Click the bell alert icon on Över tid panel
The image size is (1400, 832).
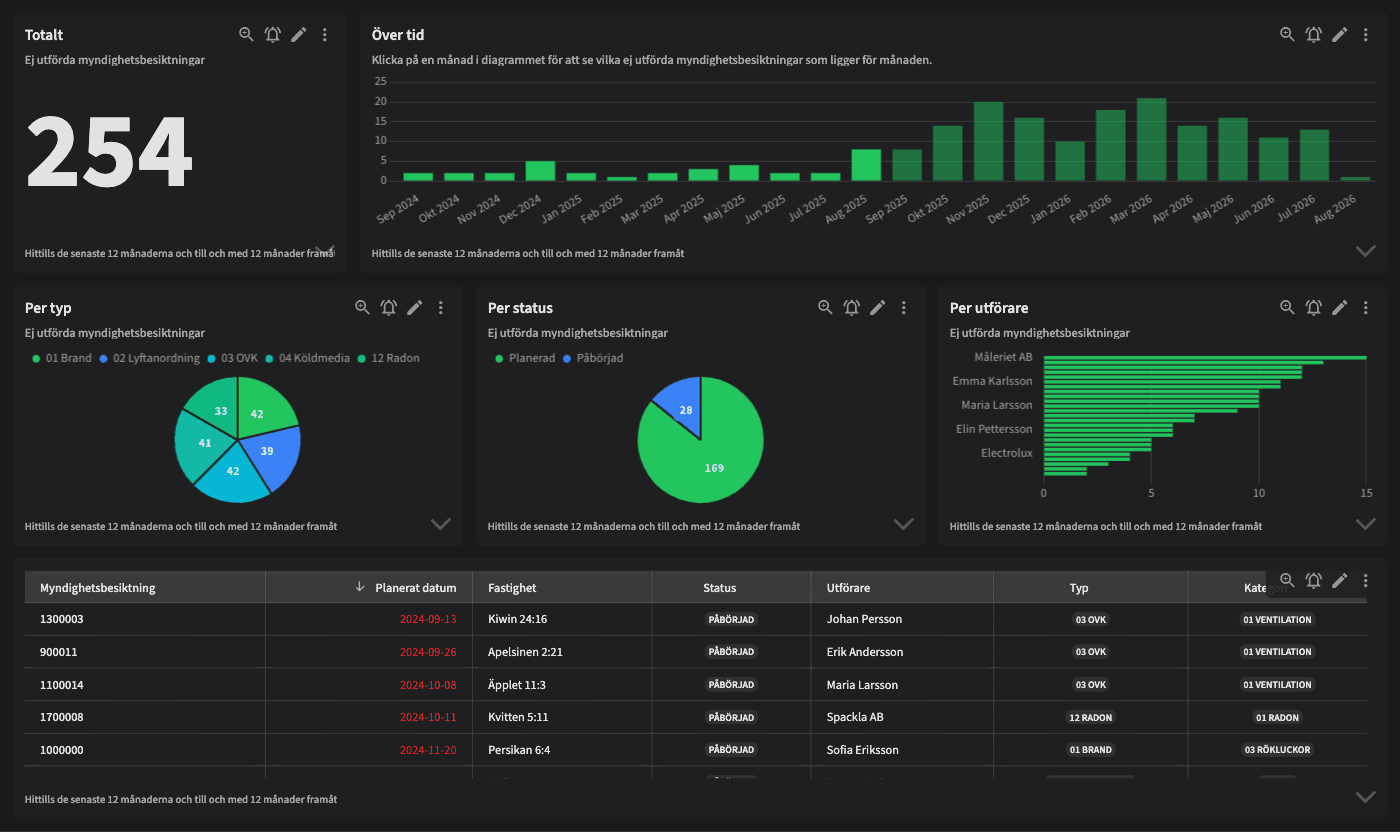pos(1313,34)
